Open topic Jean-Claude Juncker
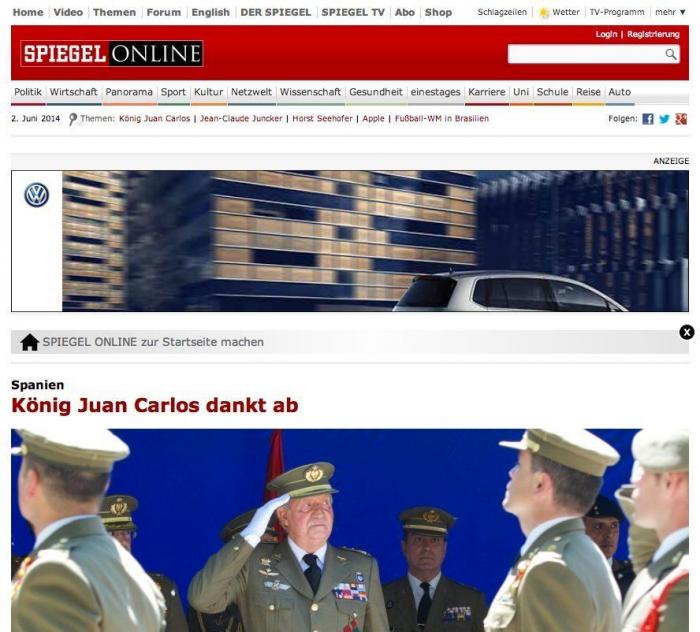Image resolution: width=700 pixels, height=632 pixels. 241,119
